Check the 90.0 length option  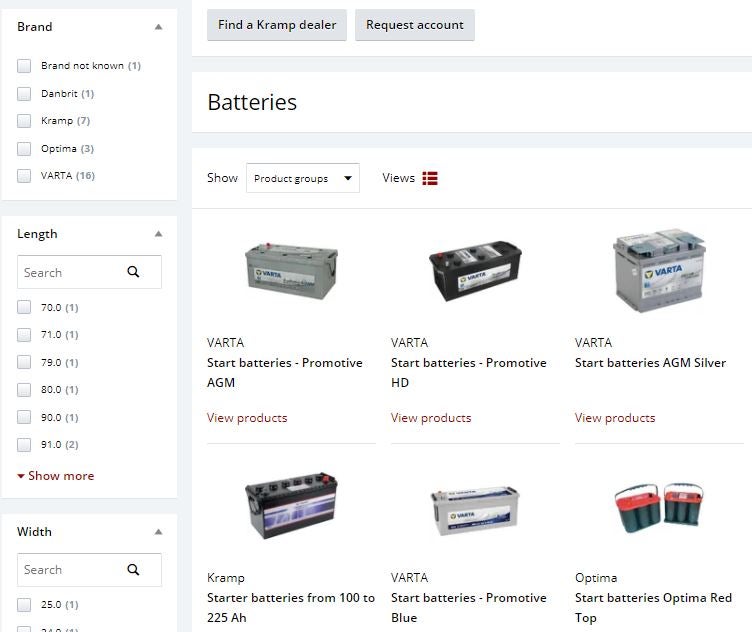point(24,417)
